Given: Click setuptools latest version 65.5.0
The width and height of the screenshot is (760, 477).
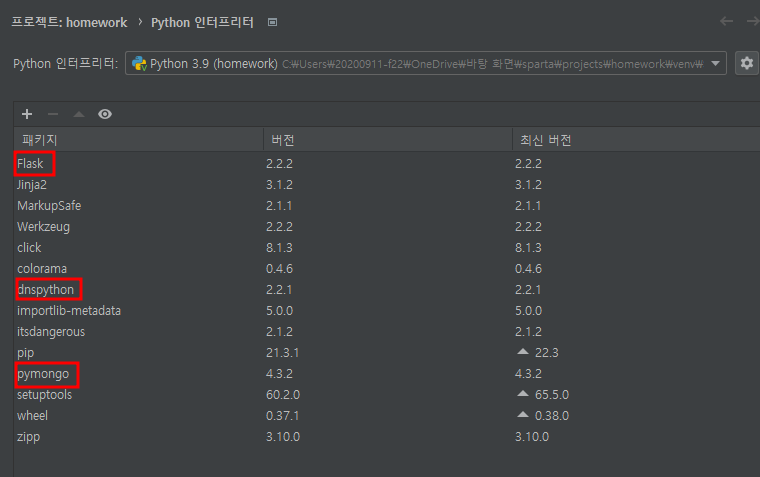Looking at the screenshot, I should (552, 395).
